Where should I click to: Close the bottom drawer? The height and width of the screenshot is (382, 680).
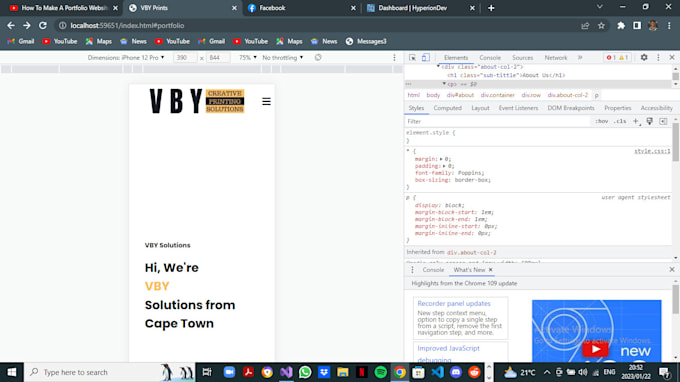(x=672, y=270)
